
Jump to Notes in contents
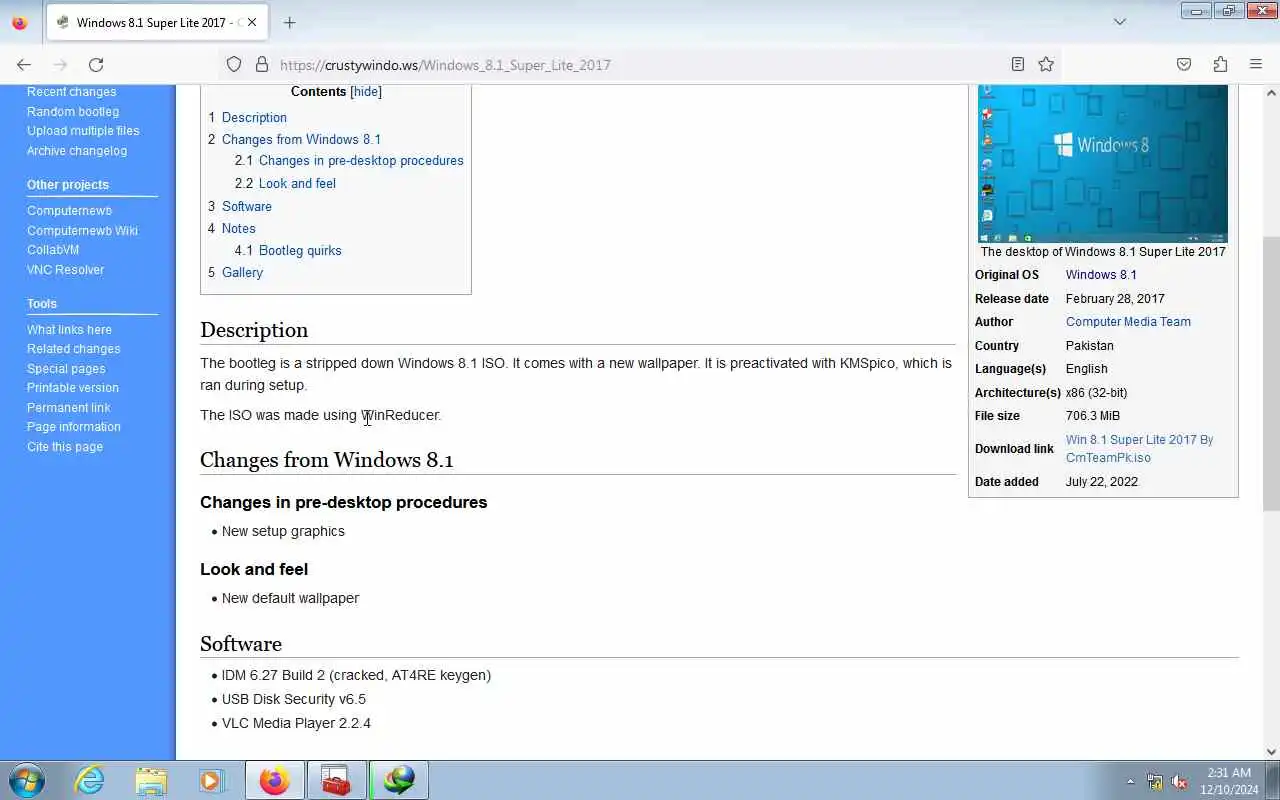click(x=239, y=228)
